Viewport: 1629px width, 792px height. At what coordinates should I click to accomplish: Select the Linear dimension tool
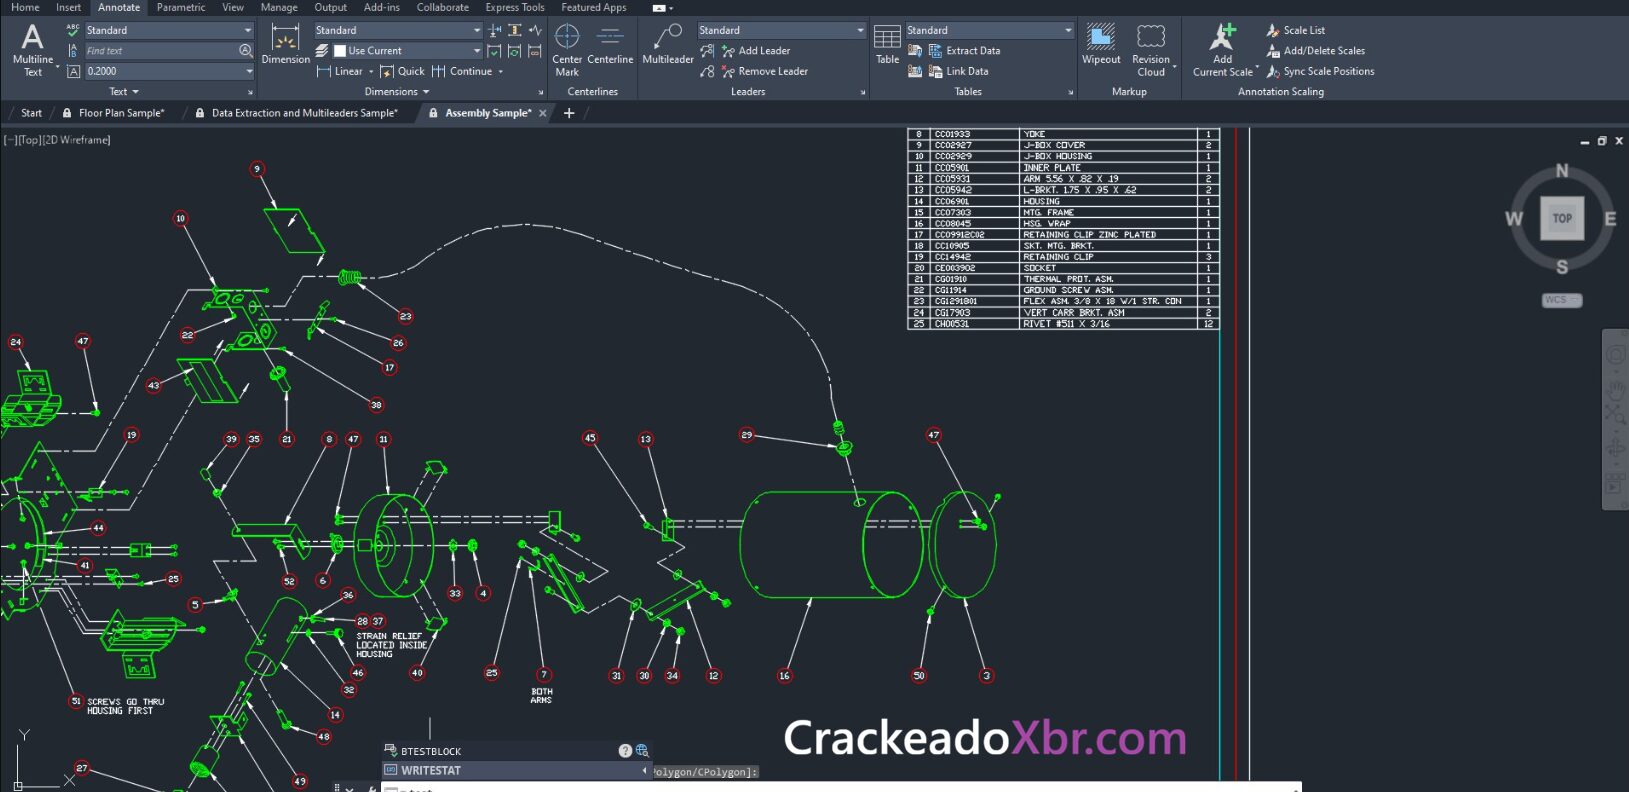340,71
